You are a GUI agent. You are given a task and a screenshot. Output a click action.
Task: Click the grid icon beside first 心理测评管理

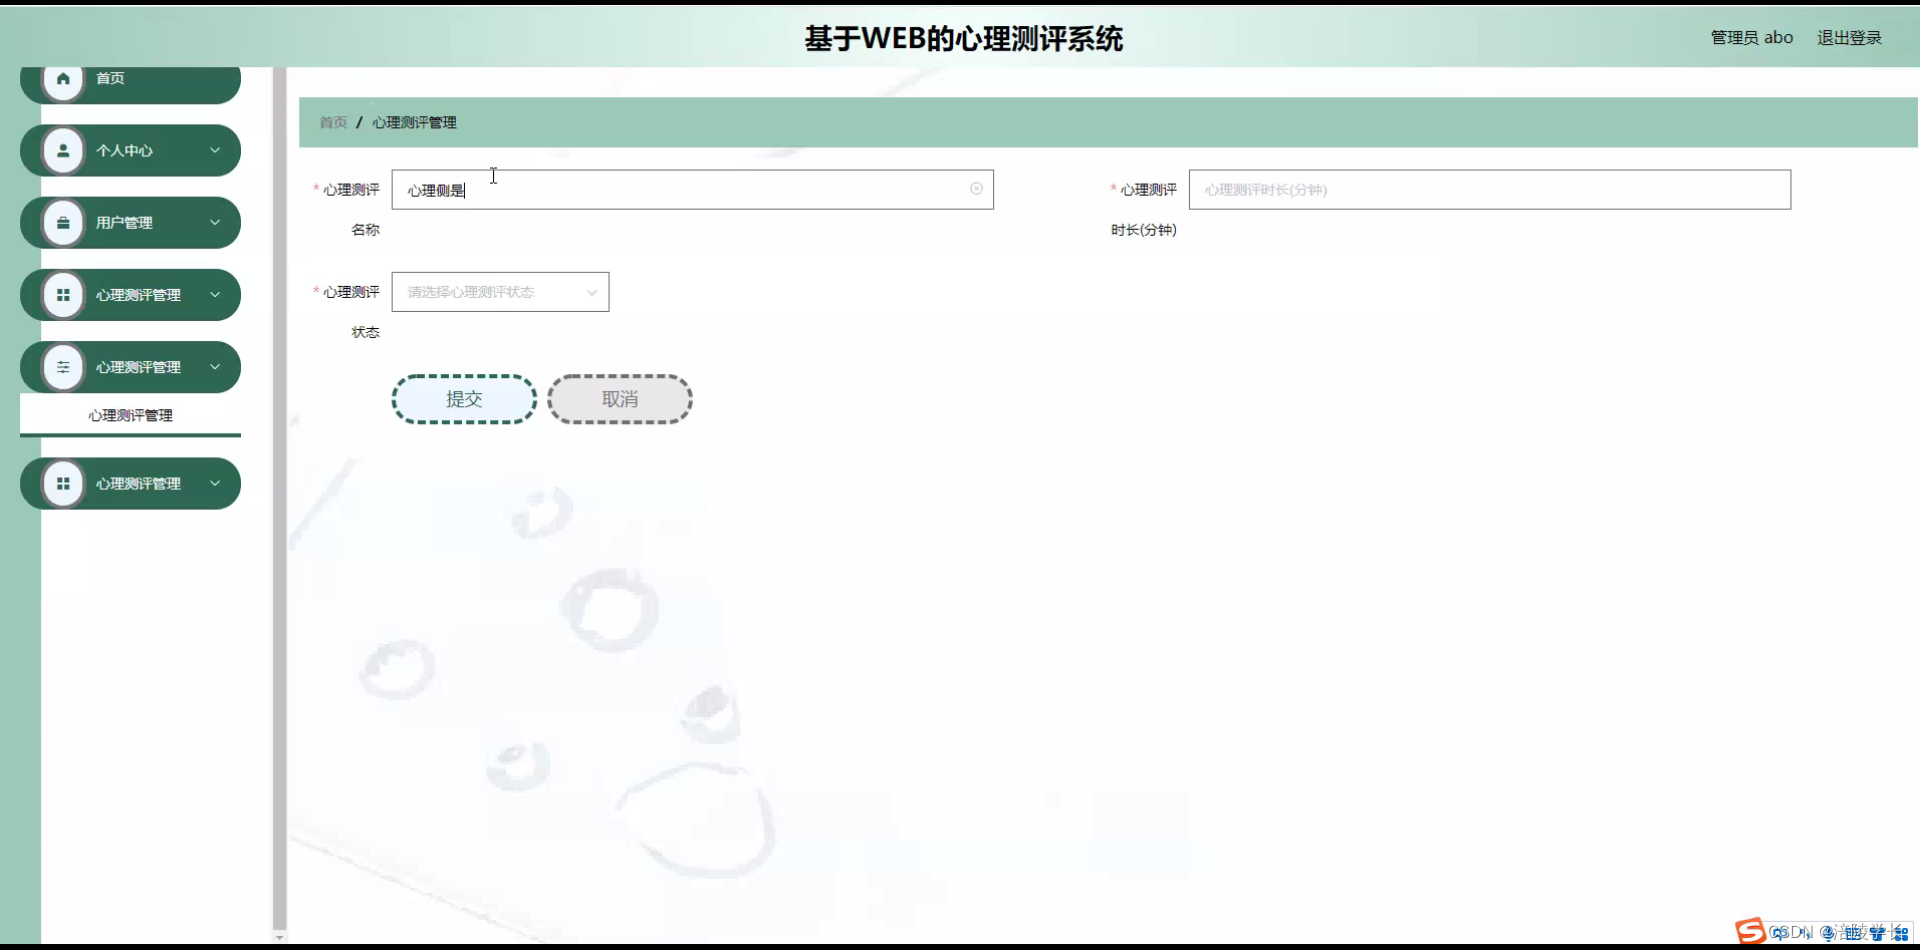tap(63, 294)
